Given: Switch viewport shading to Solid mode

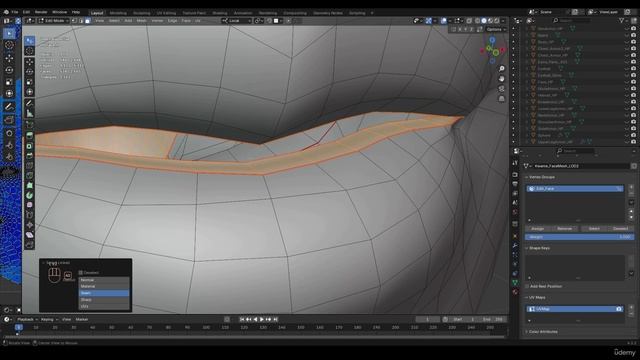Looking at the screenshot, I should (x=484, y=20).
